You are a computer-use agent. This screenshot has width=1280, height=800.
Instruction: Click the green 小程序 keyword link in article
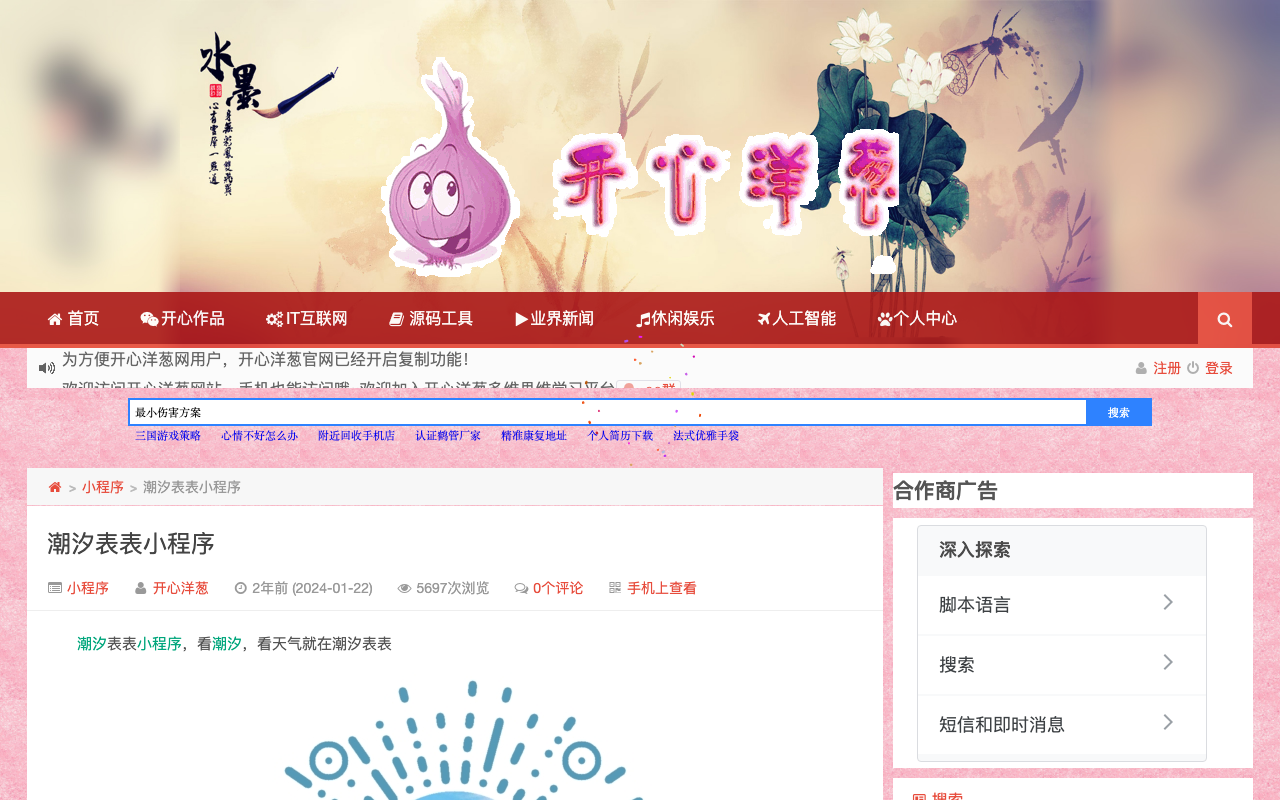[x=159, y=644]
